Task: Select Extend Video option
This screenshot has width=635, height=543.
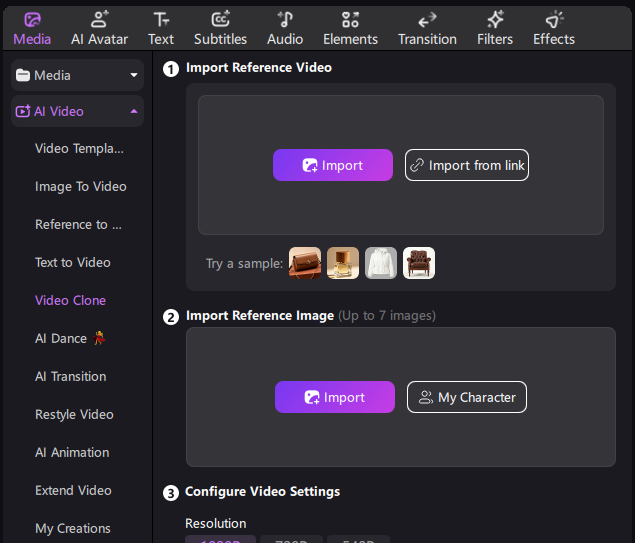Action: click(73, 490)
